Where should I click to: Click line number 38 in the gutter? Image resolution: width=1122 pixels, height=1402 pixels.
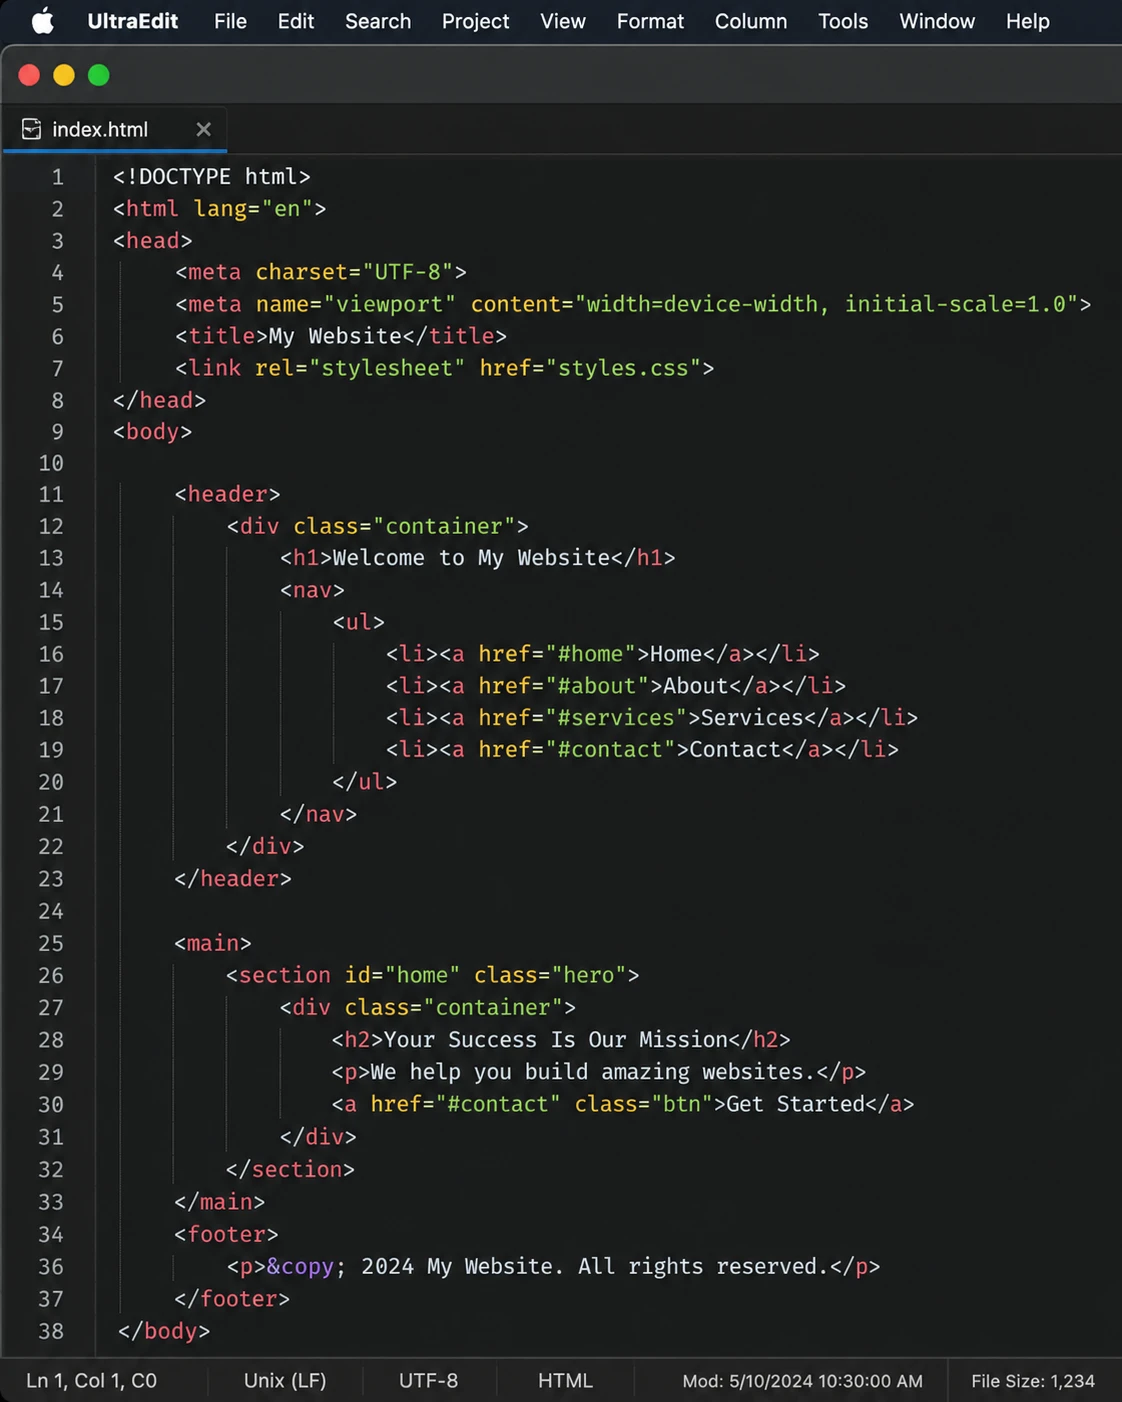coord(51,1332)
